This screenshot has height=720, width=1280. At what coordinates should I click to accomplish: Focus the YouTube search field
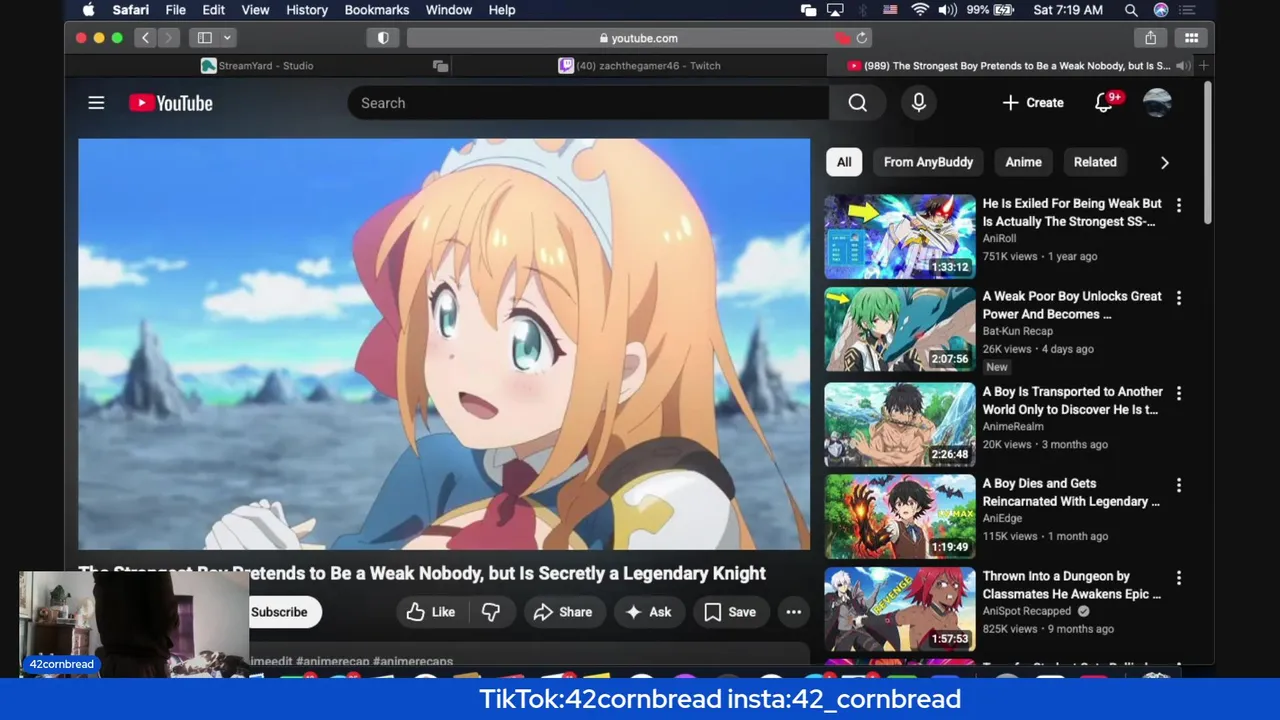click(x=588, y=103)
